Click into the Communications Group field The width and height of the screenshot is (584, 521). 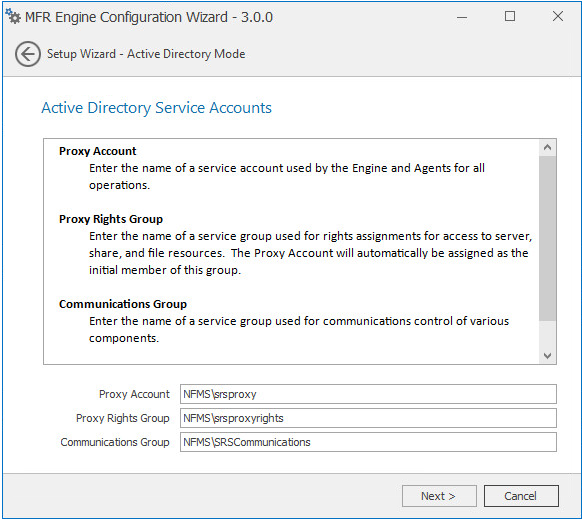[x=368, y=442]
